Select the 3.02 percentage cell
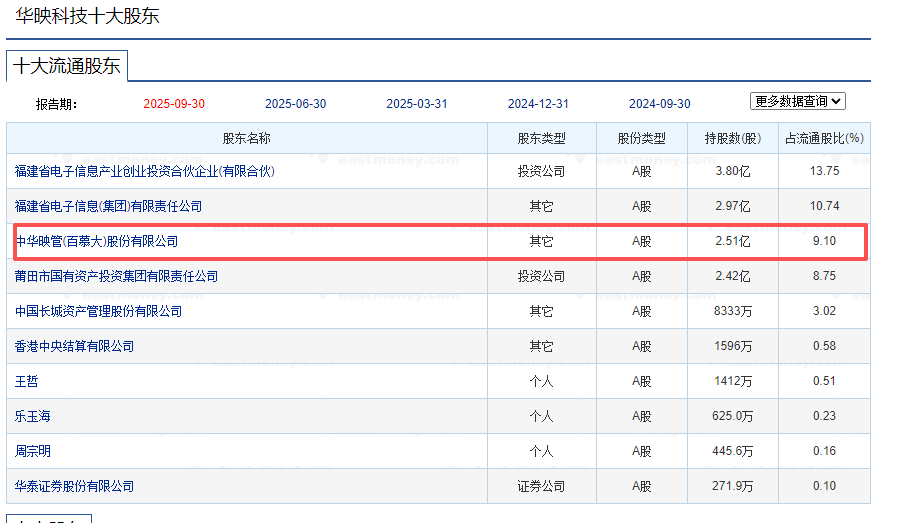Image resolution: width=916 pixels, height=523 pixels. (x=824, y=311)
